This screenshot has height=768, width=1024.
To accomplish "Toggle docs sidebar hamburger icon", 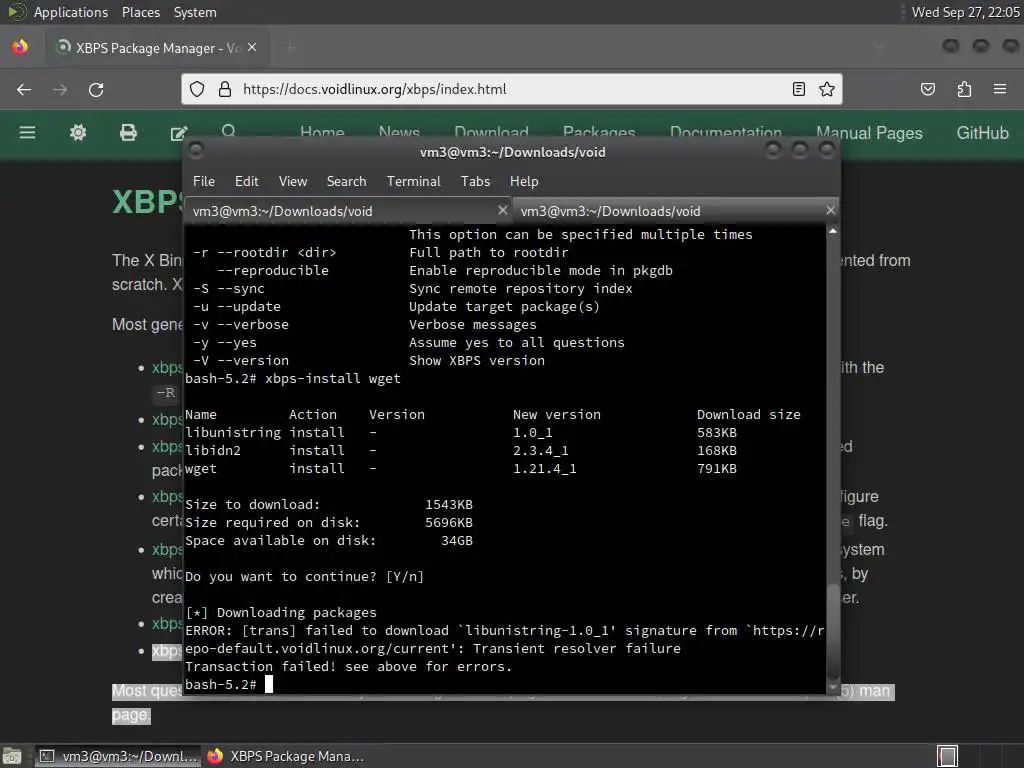I will tap(27, 133).
